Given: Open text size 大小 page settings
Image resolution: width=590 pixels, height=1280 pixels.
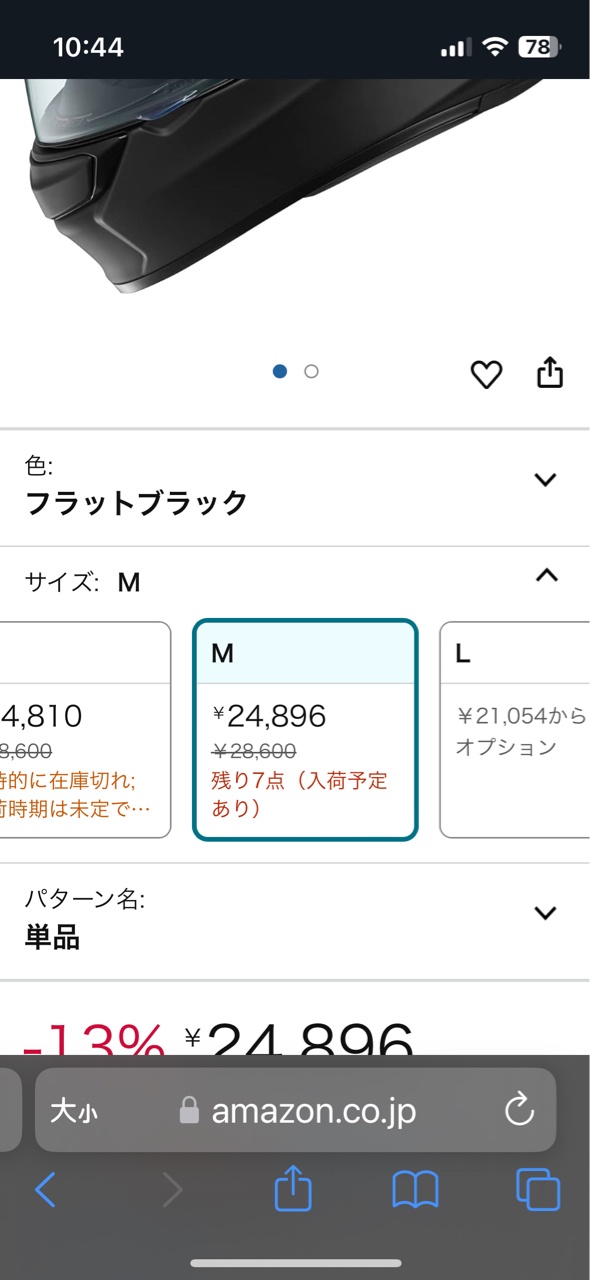Looking at the screenshot, I should click(x=73, y=1111).
